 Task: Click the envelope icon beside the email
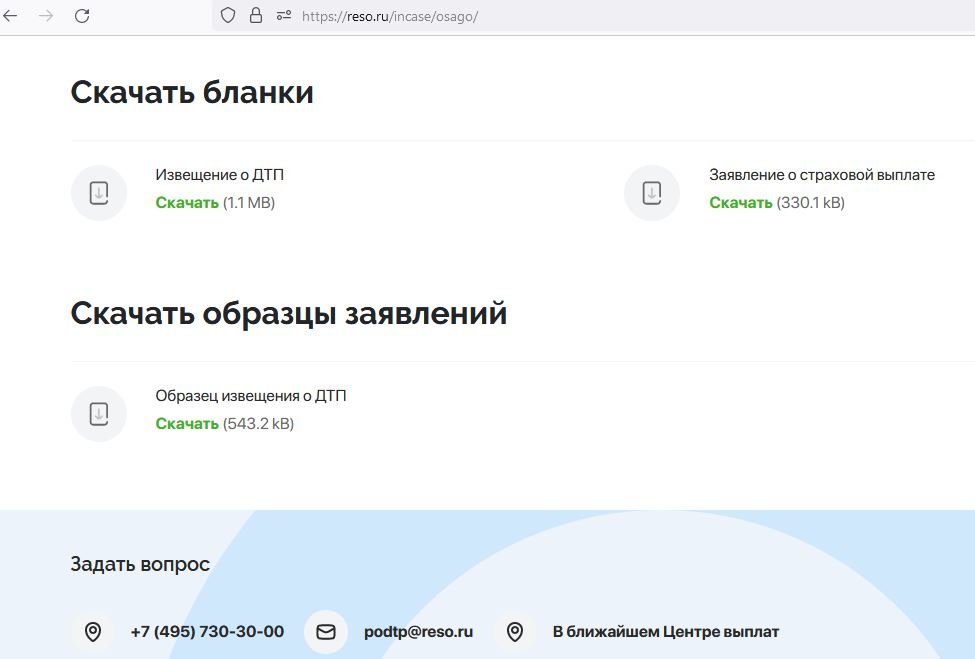[326, 632]
